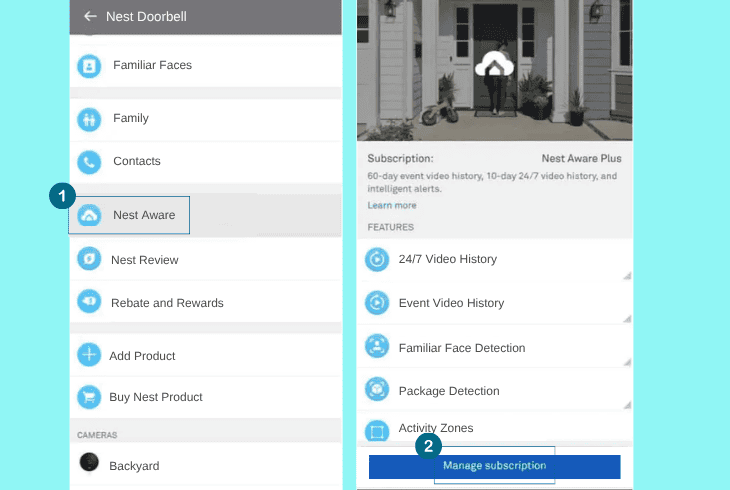
Task: Expand the 24/7 Video History row corner
Action: (x=627, y=276)
